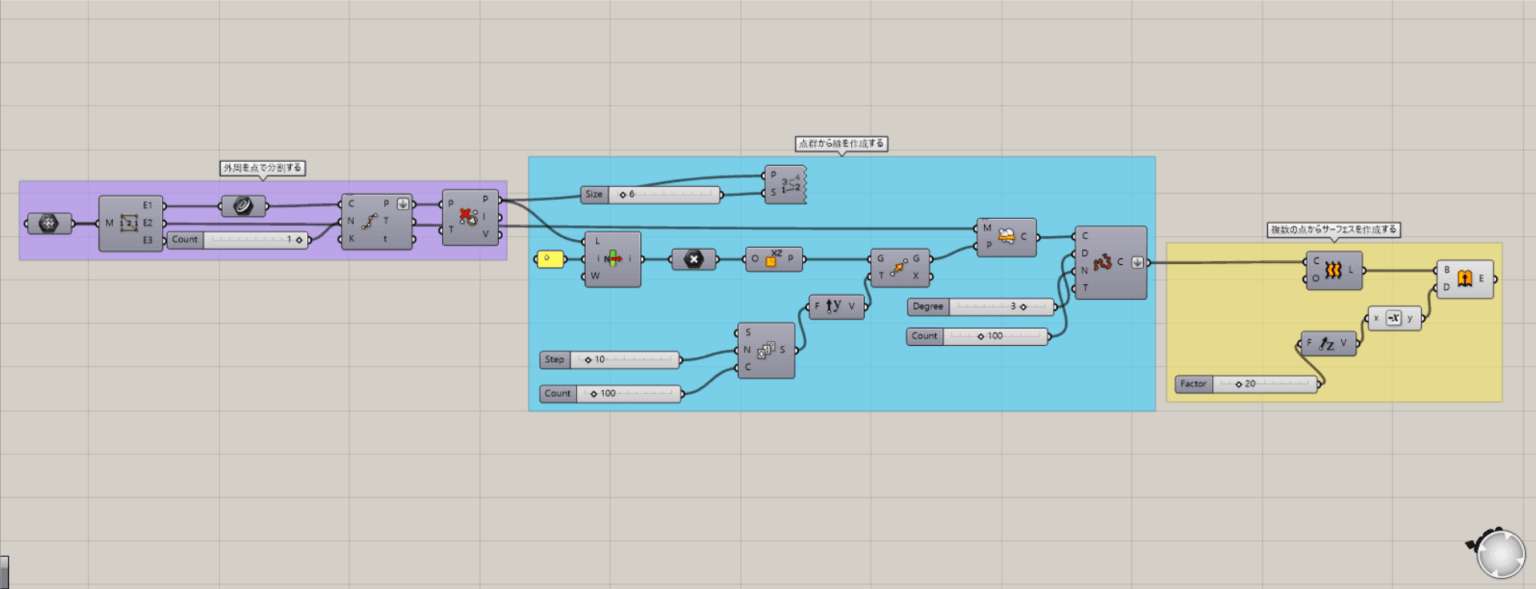
Task: Toggle flatten arrow on Interpolate C output
Action: click(1137, 263)
